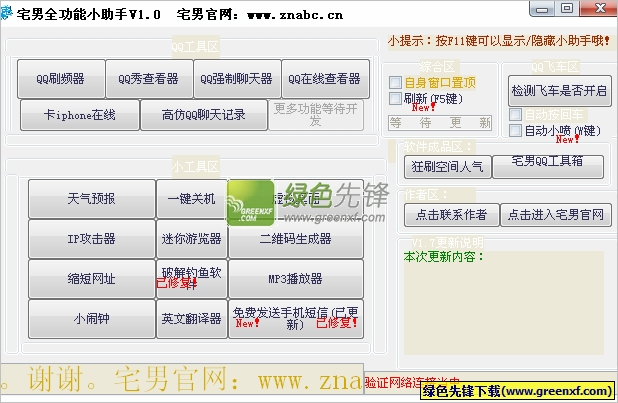This screenshot has height=403, width=618.
Task: Minimize the 宅男全功能小助手 window
Action: point(542,9)
